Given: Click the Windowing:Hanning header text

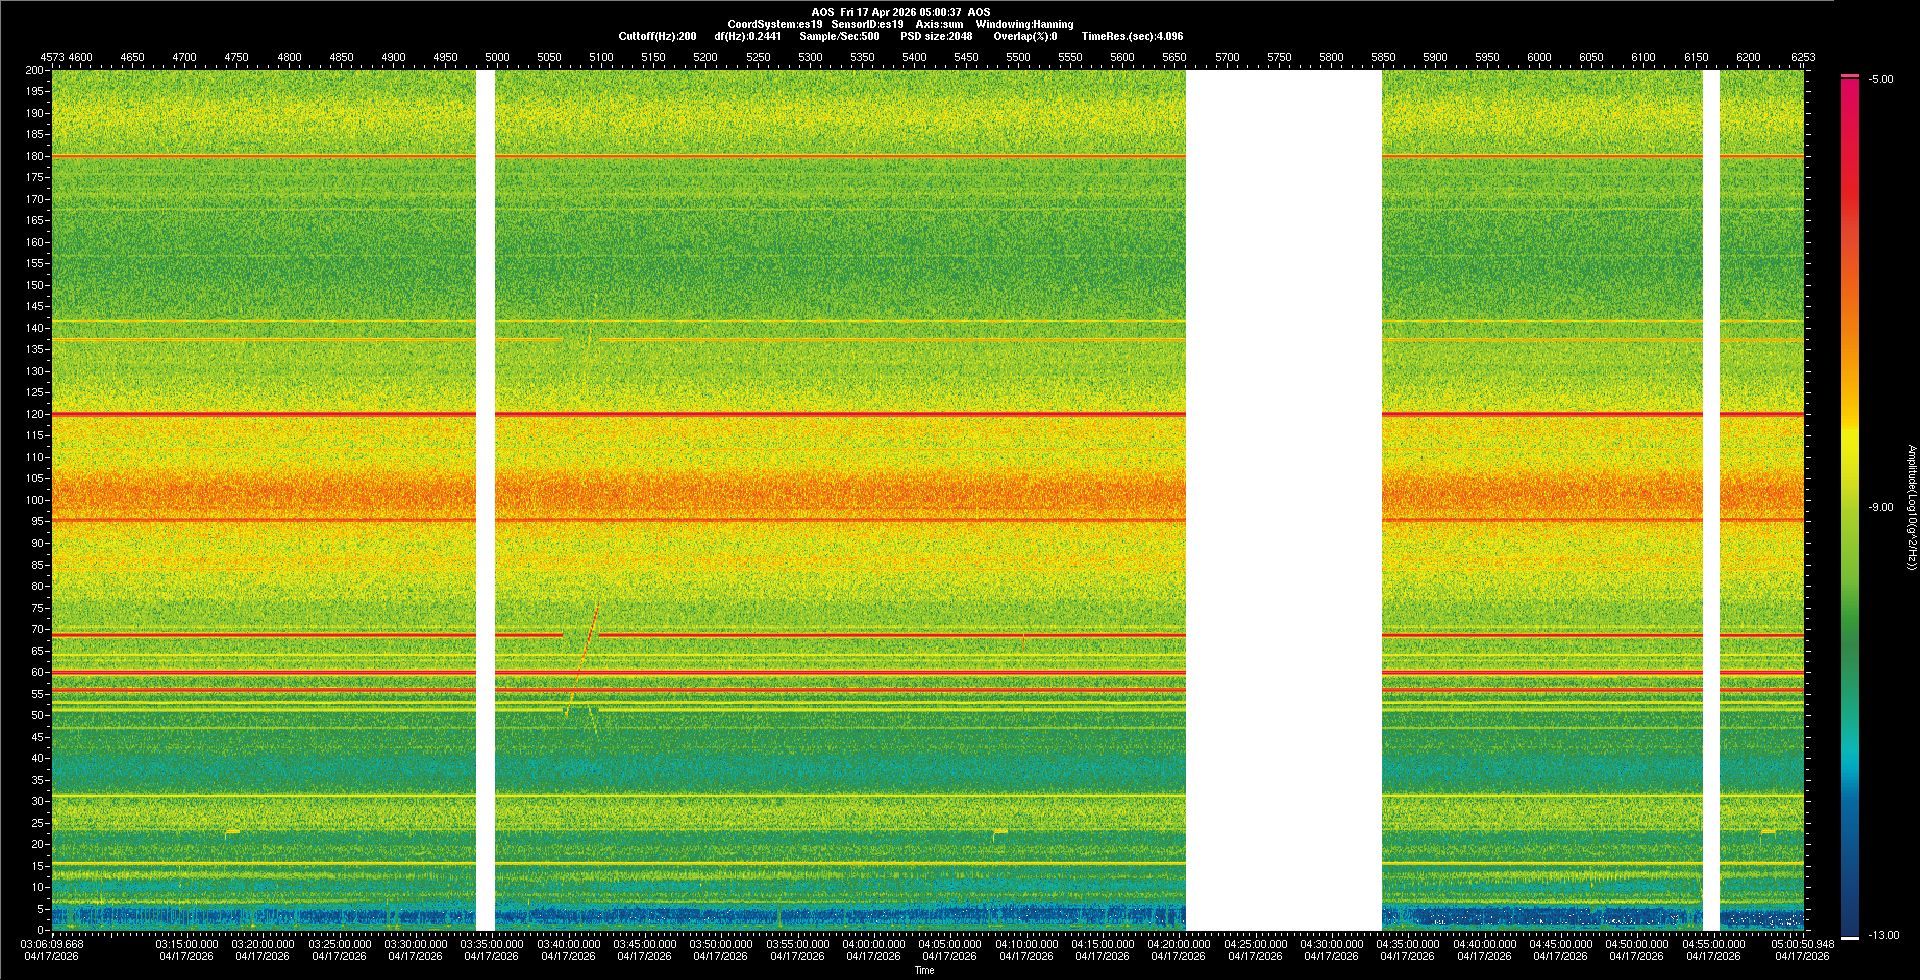Looking at the screenshot, I should coord(1024,25).
